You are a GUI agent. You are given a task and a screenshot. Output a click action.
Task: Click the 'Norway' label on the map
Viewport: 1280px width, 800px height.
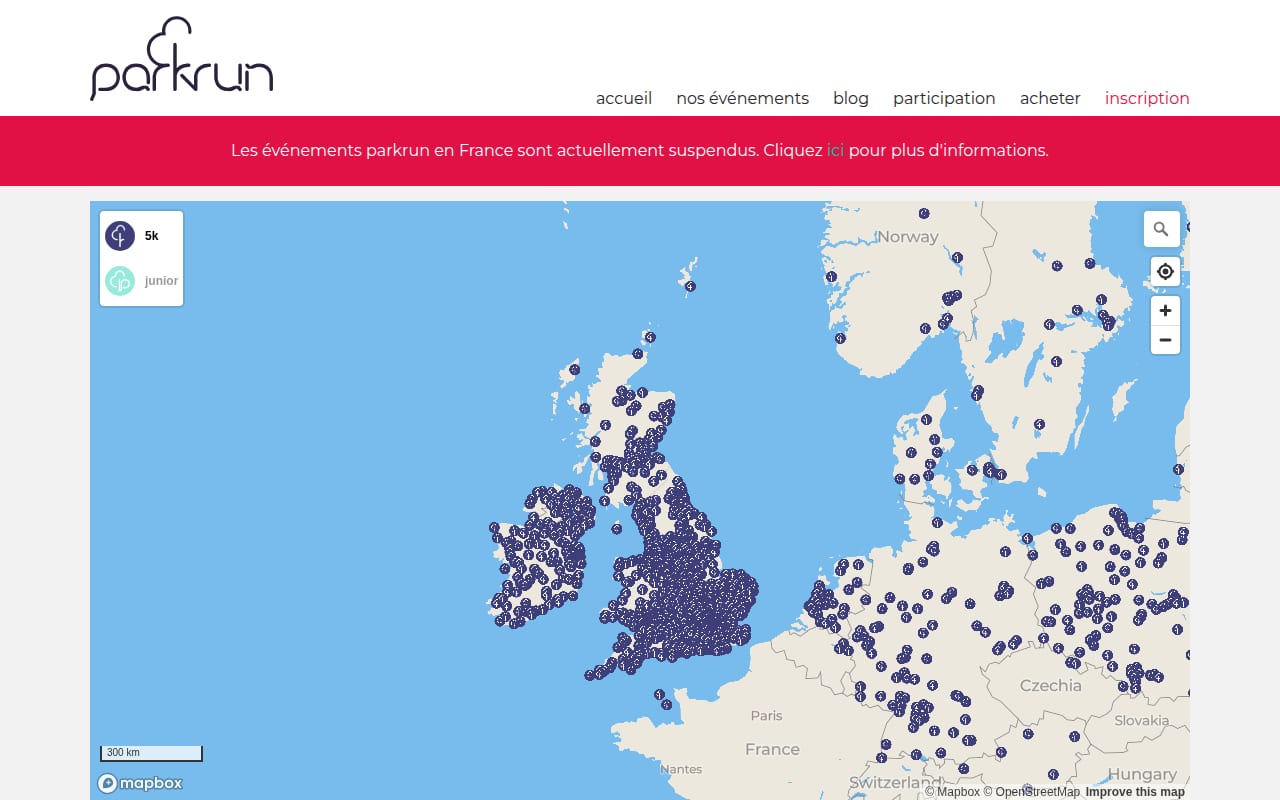tap(908, 237)
